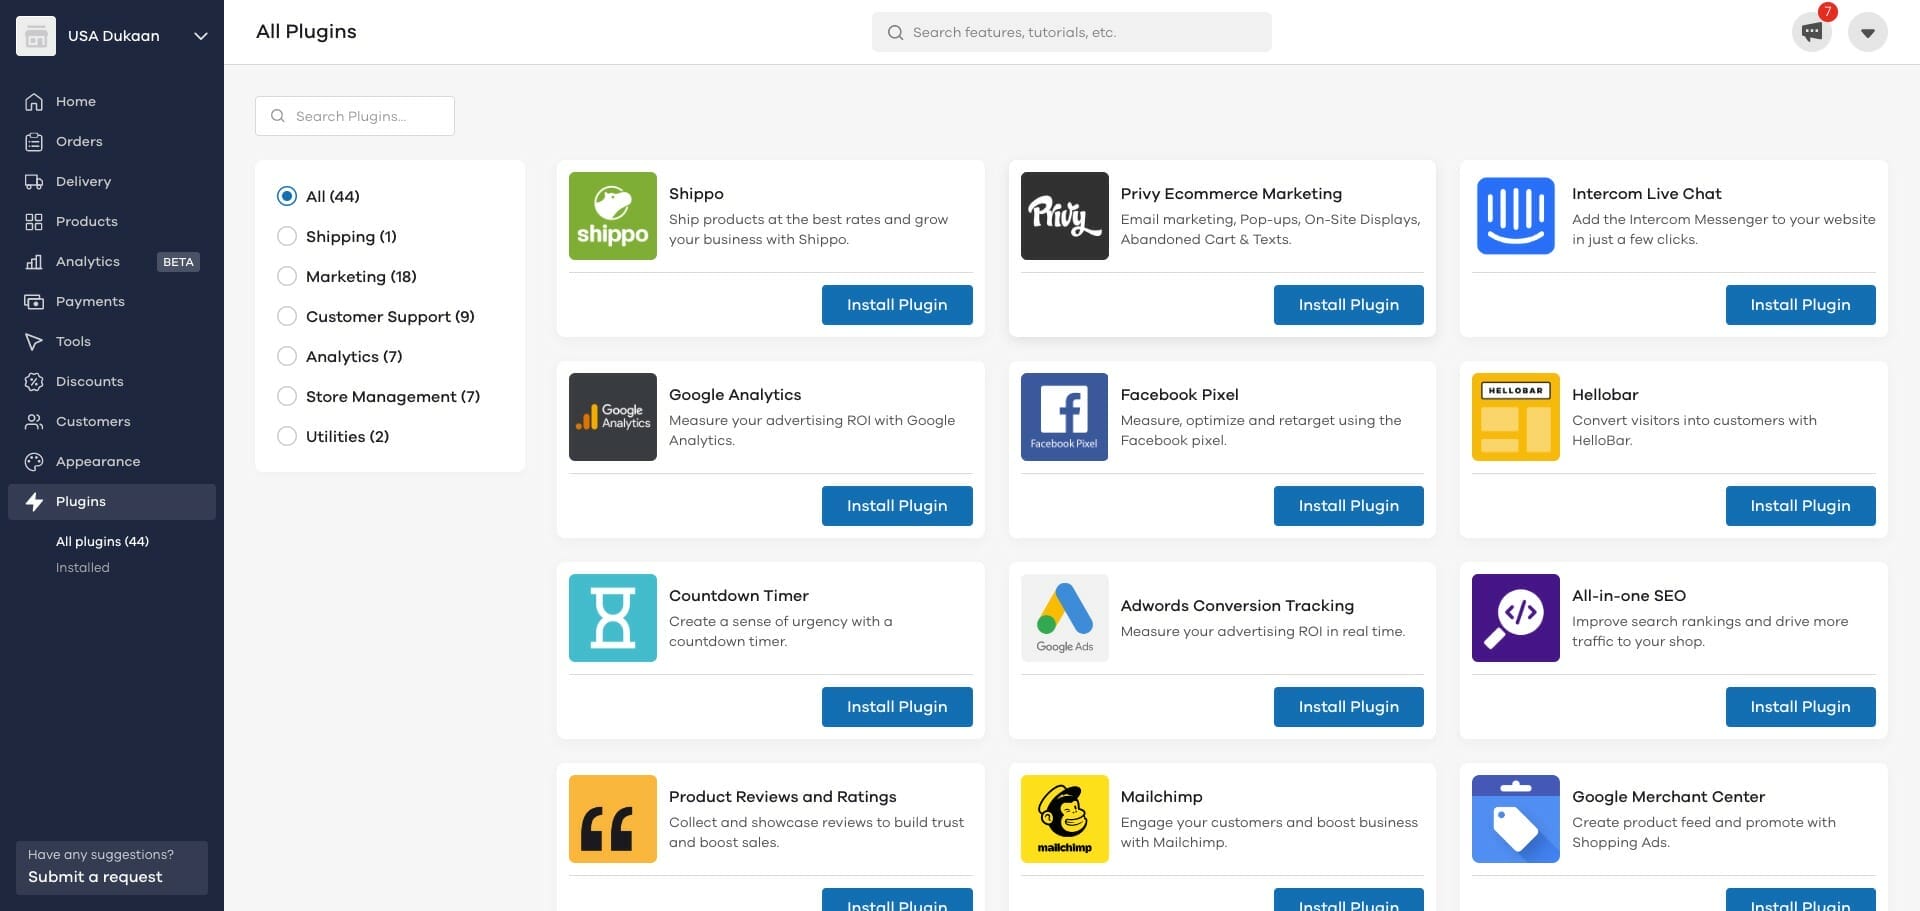Viewport: 1920px width, 911px height.
Task: Click the Mailchimp plugin logo
Action: tap(1064, 819)
